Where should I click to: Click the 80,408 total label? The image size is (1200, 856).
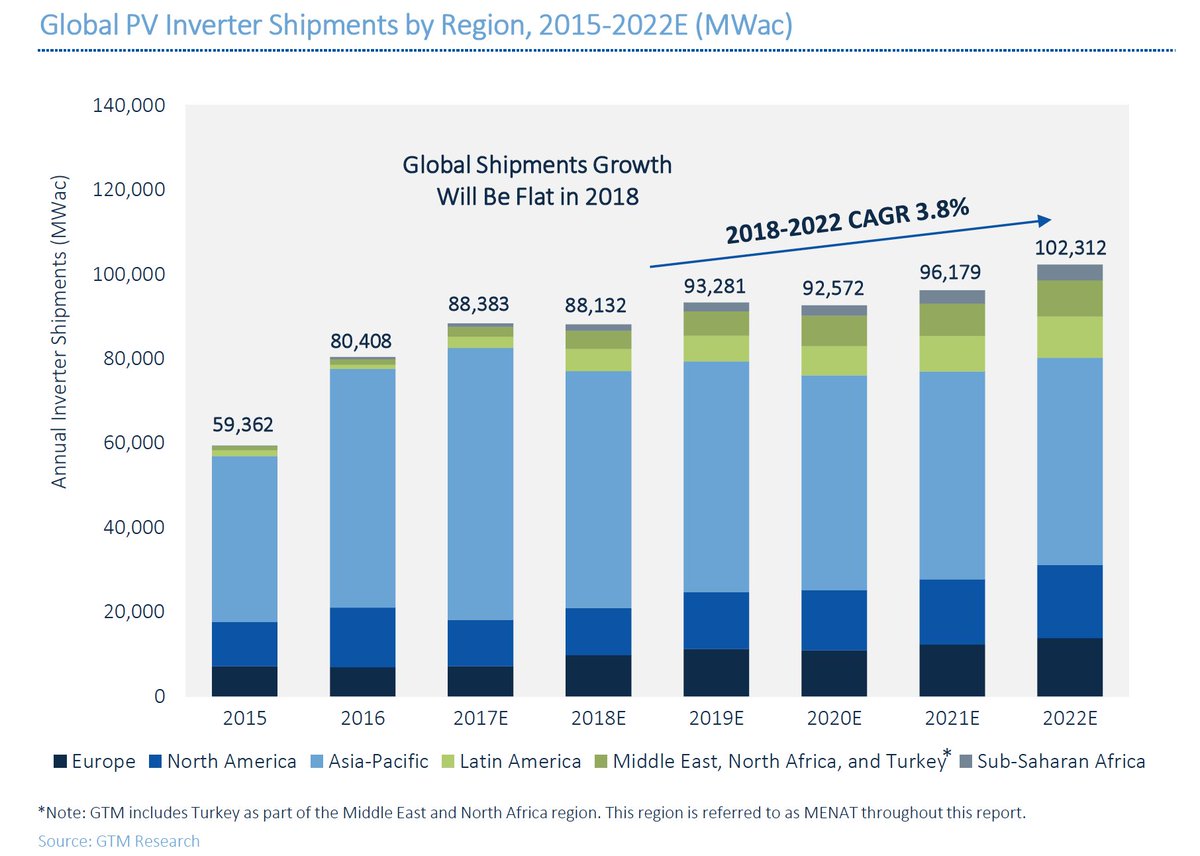363,339
